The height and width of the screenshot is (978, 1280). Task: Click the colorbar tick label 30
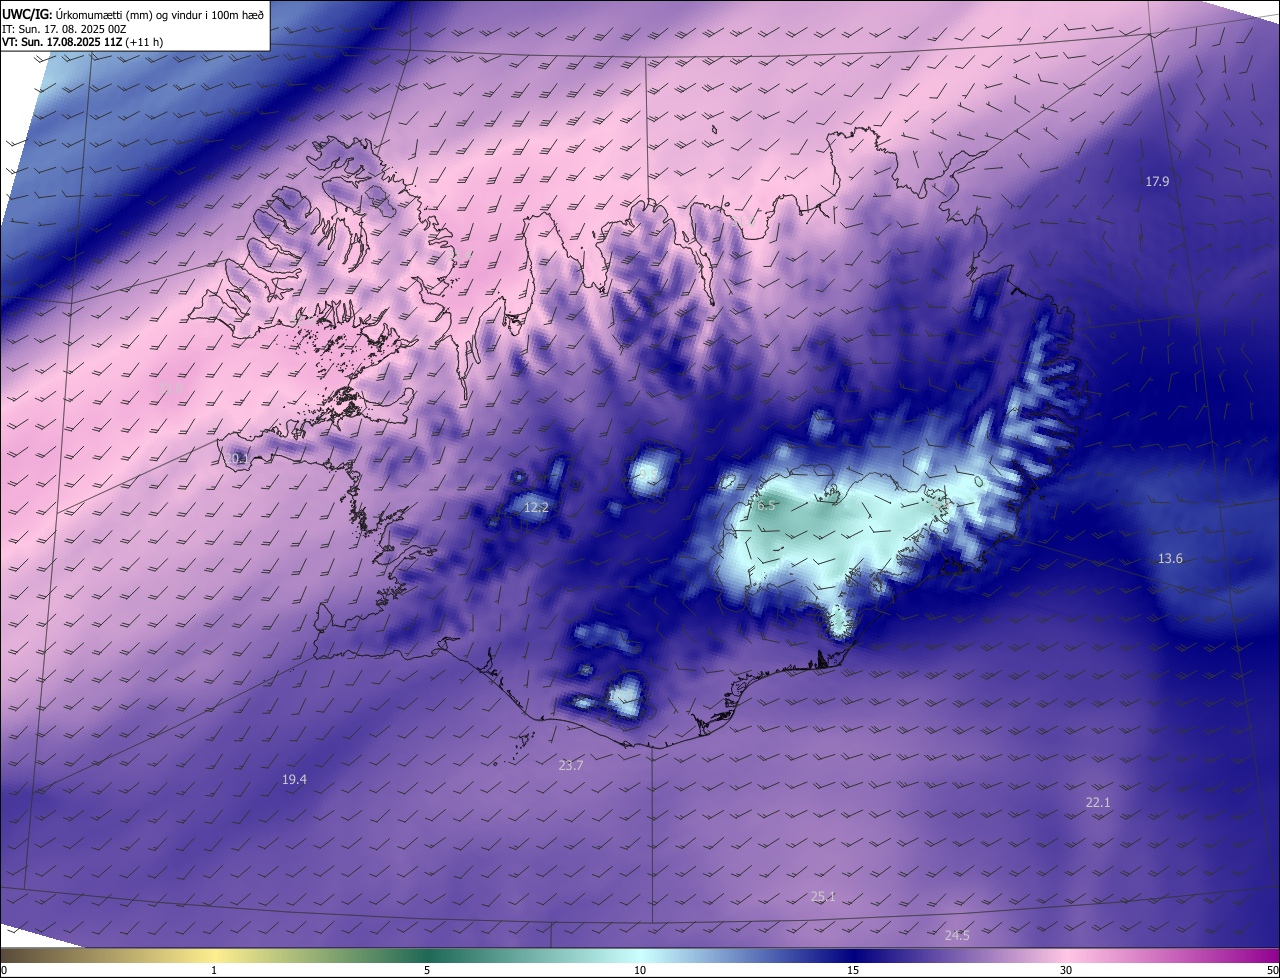click(1066, 970)
